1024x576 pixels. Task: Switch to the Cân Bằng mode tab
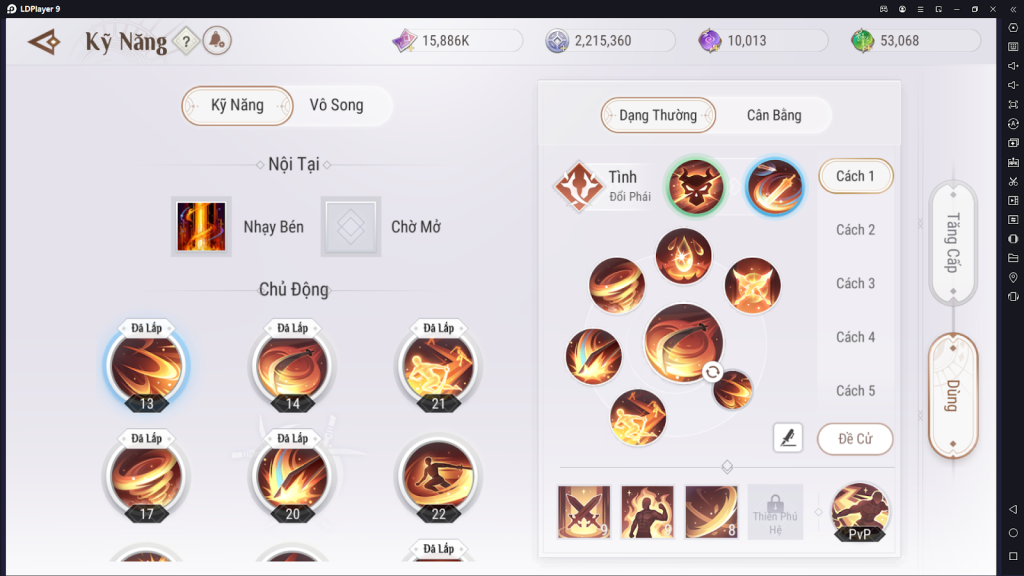tap(774, 116)
